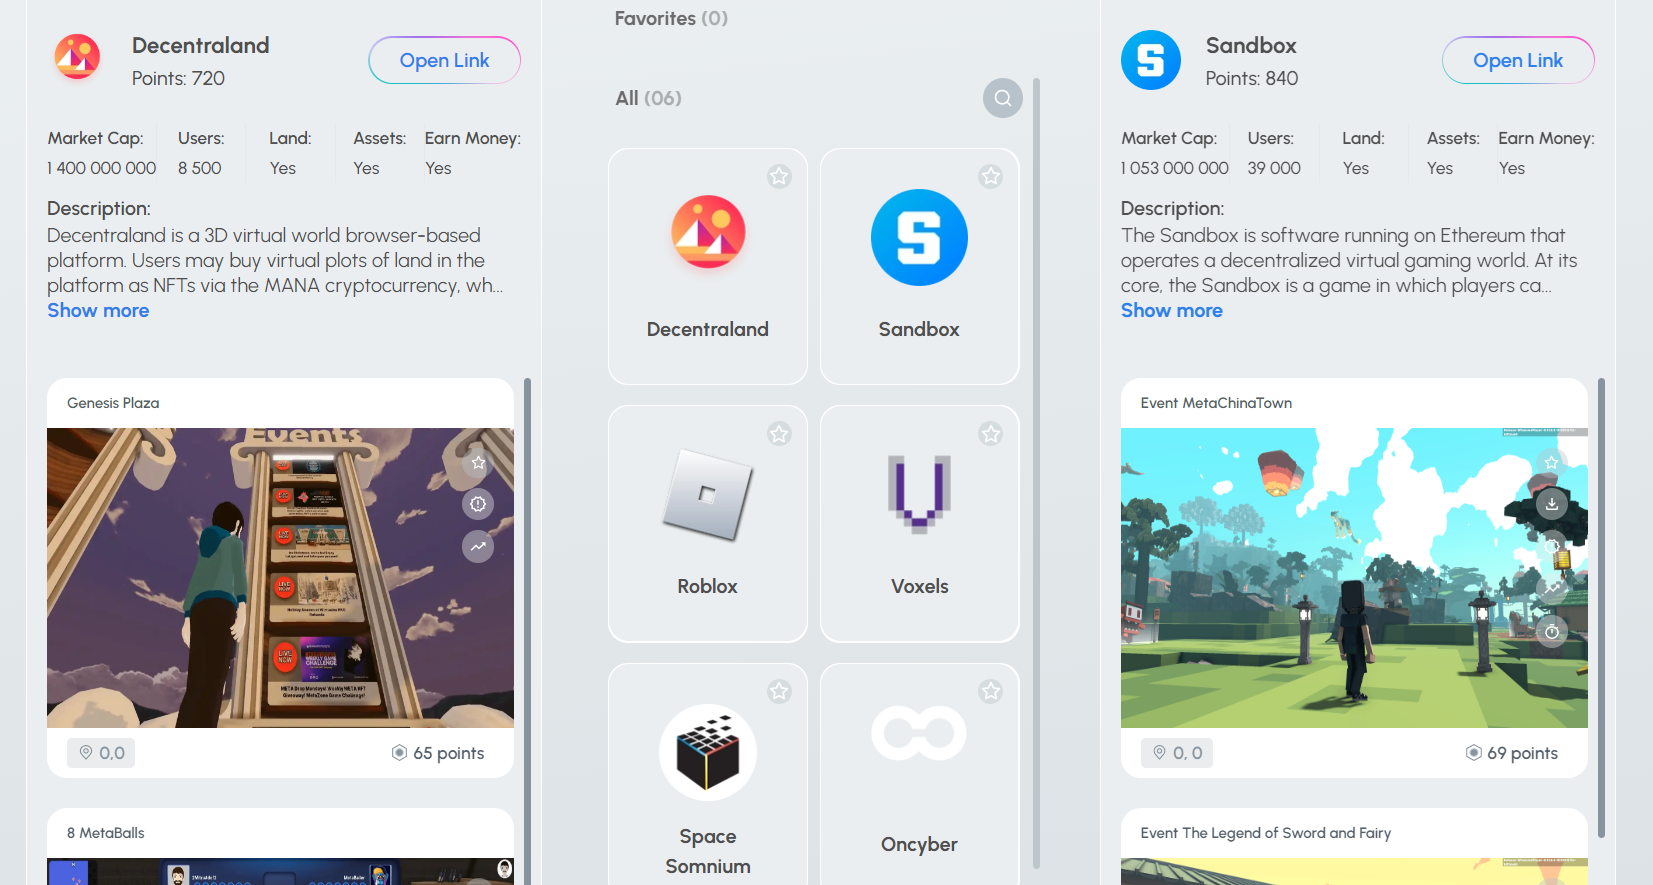1653x885 pixels.
Task: Click report alert icon on Event MetaChinaTown
Action: click(x=1552, y=546)
